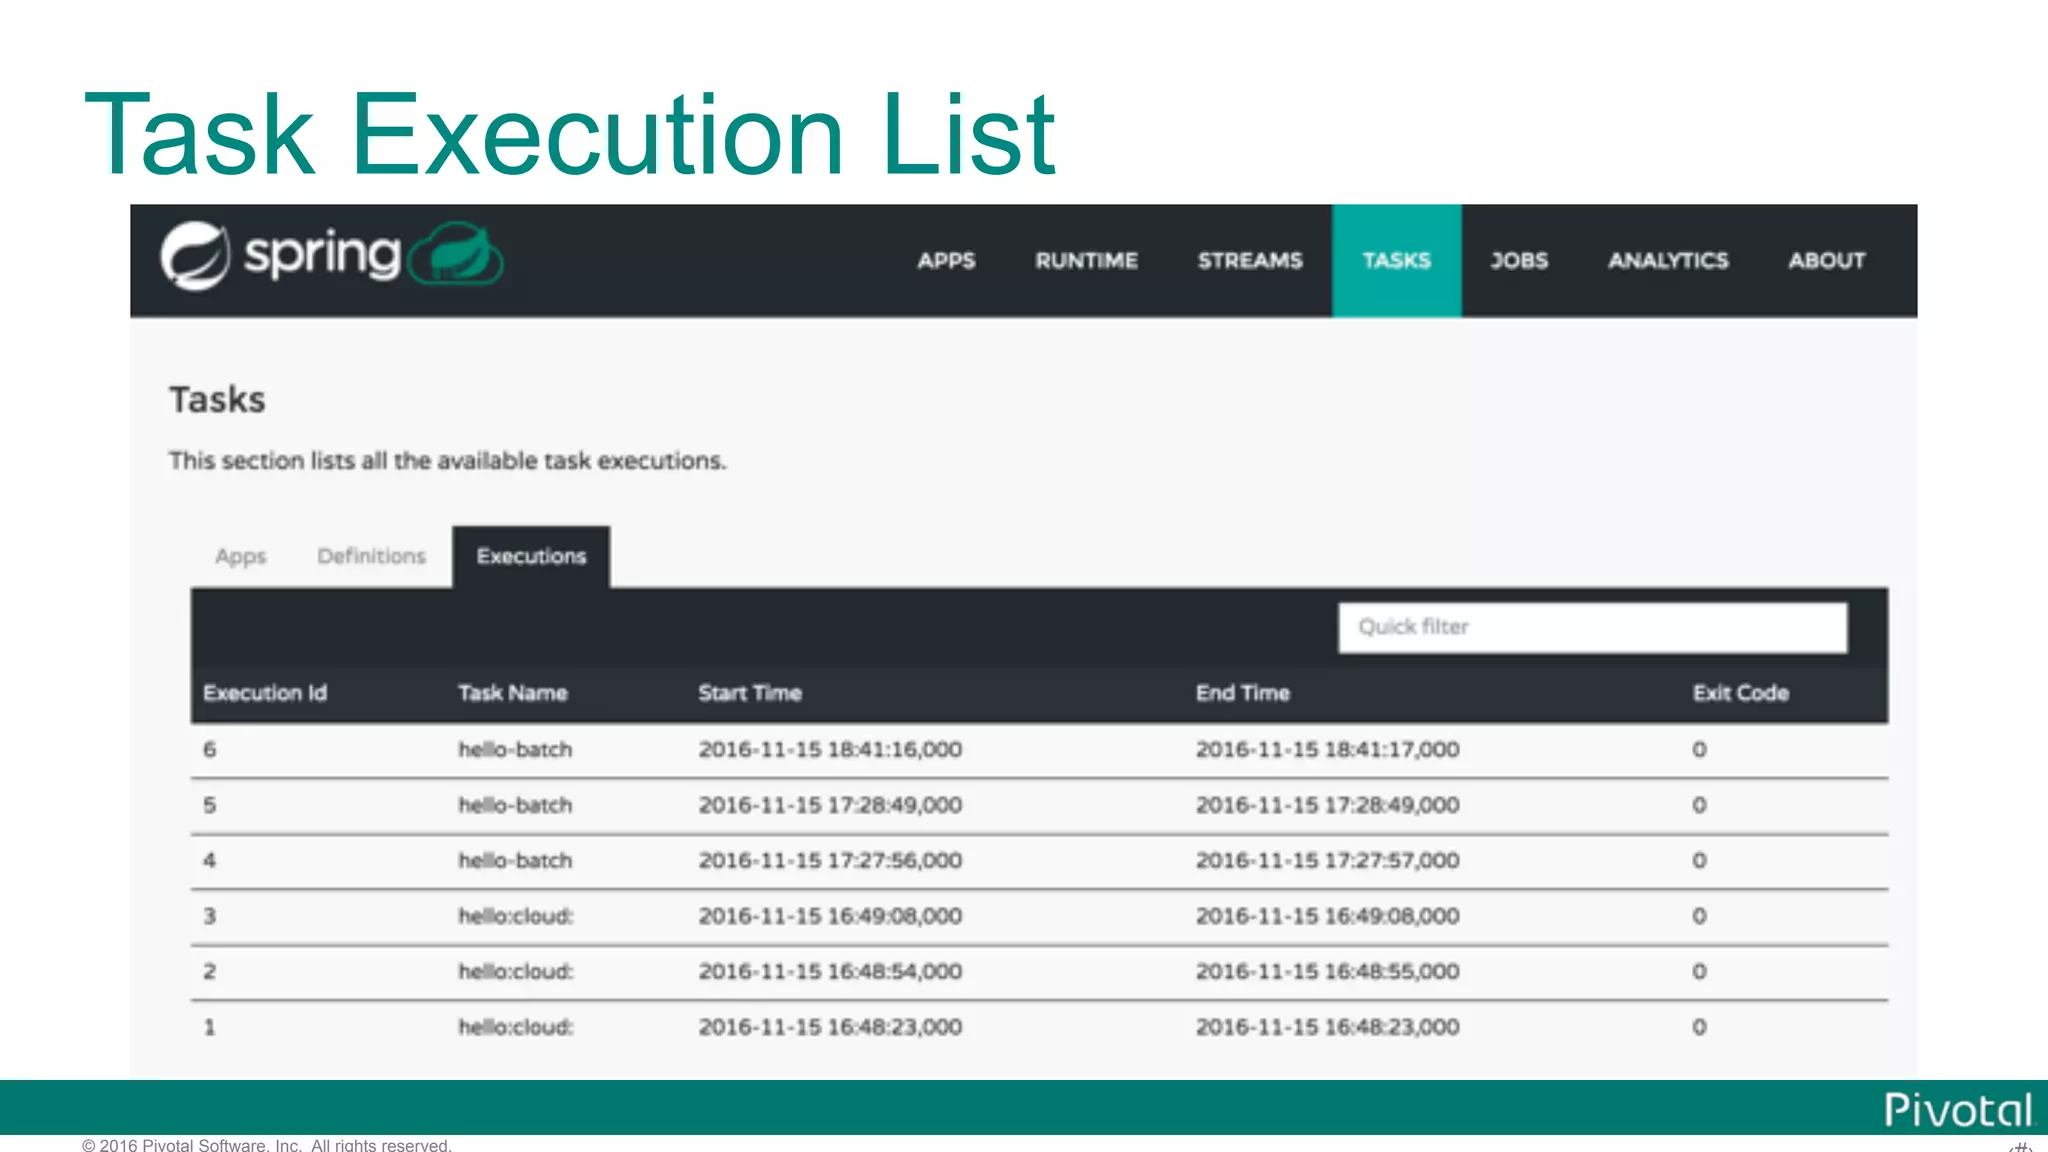The width and height of the screenshot is (2048, 1152).
Task: Select the TASKS navigation item
Action: pos(1396,261)
